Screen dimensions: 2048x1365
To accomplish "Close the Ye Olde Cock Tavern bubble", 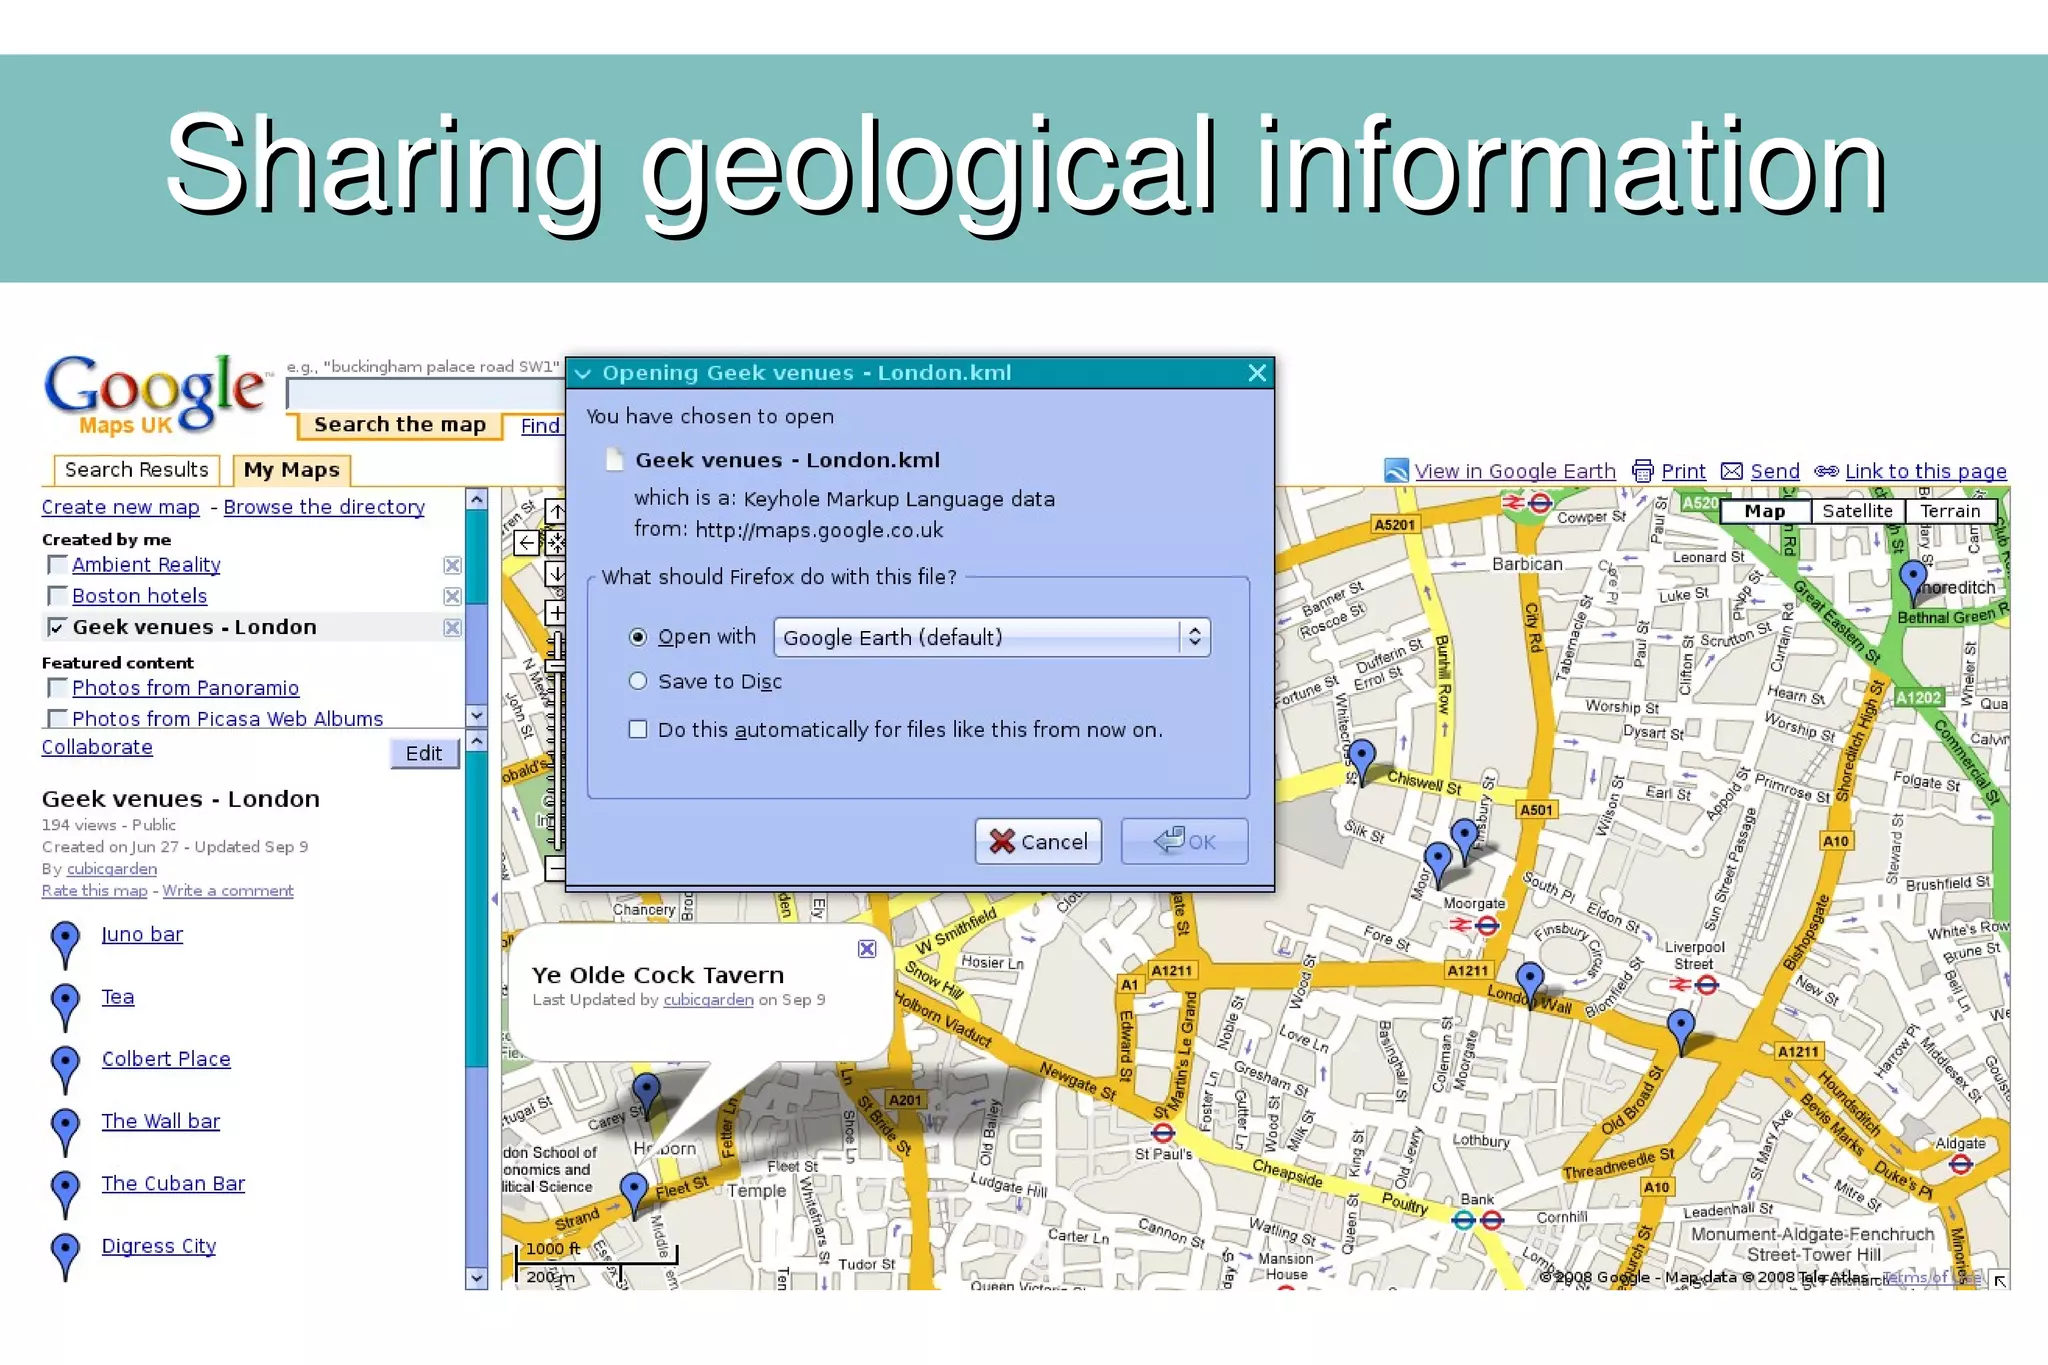I will [x=867, y=949].
